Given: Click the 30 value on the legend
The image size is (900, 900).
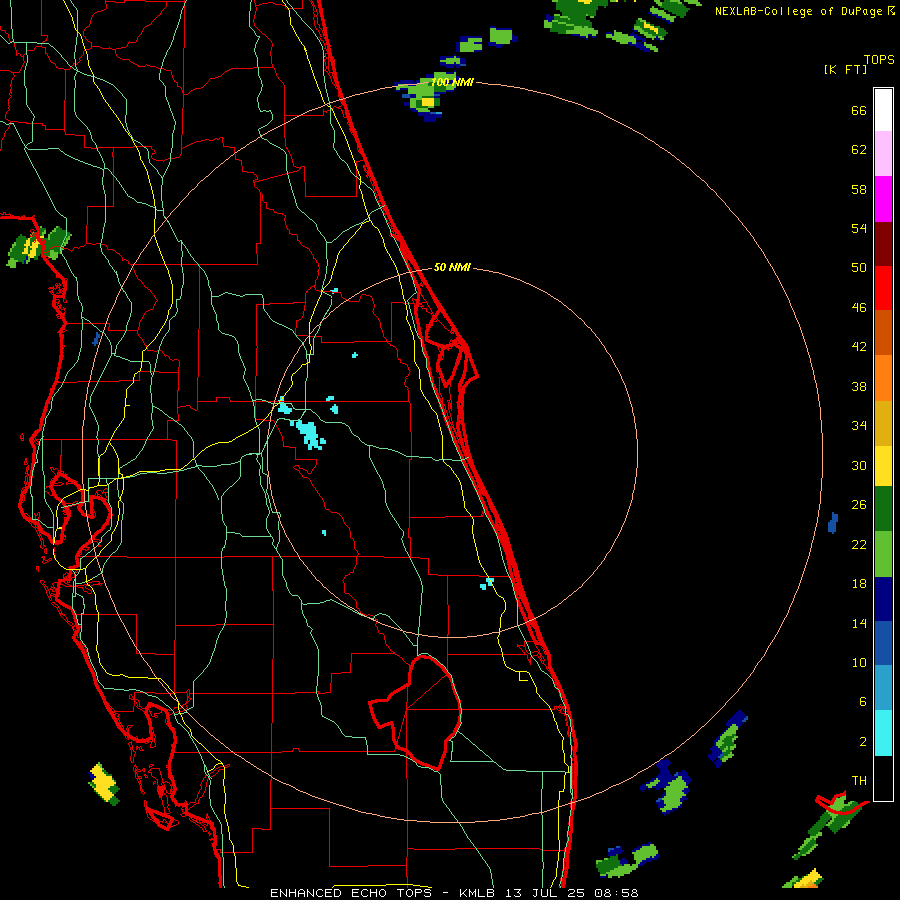Looking at the screenshot, I should (859, 465).
